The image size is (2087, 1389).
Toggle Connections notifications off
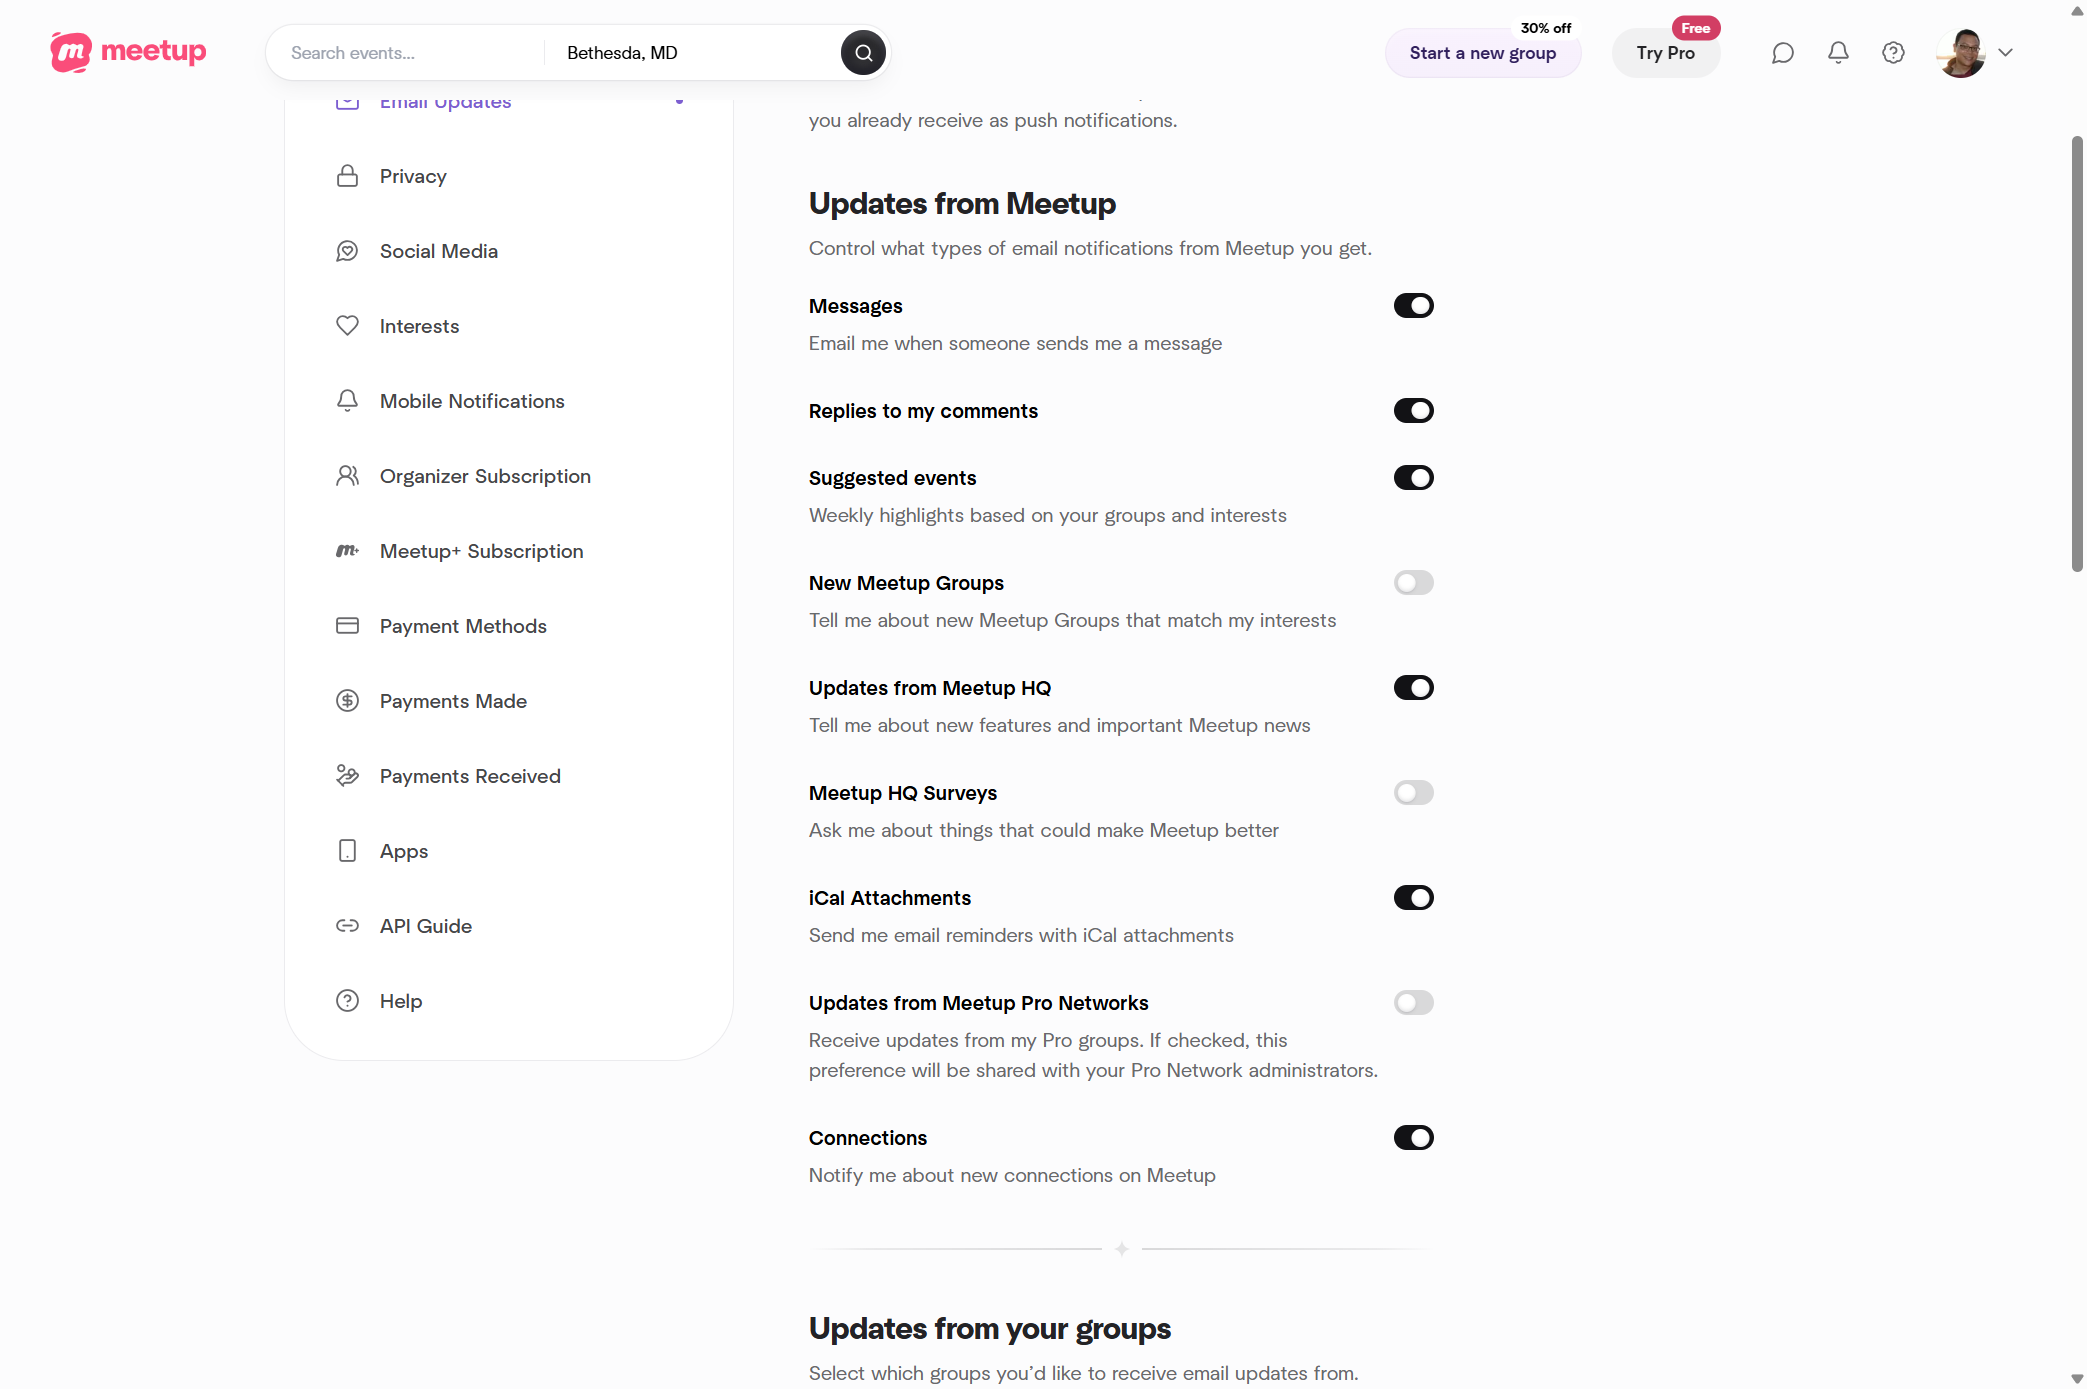point(1413,1138)
